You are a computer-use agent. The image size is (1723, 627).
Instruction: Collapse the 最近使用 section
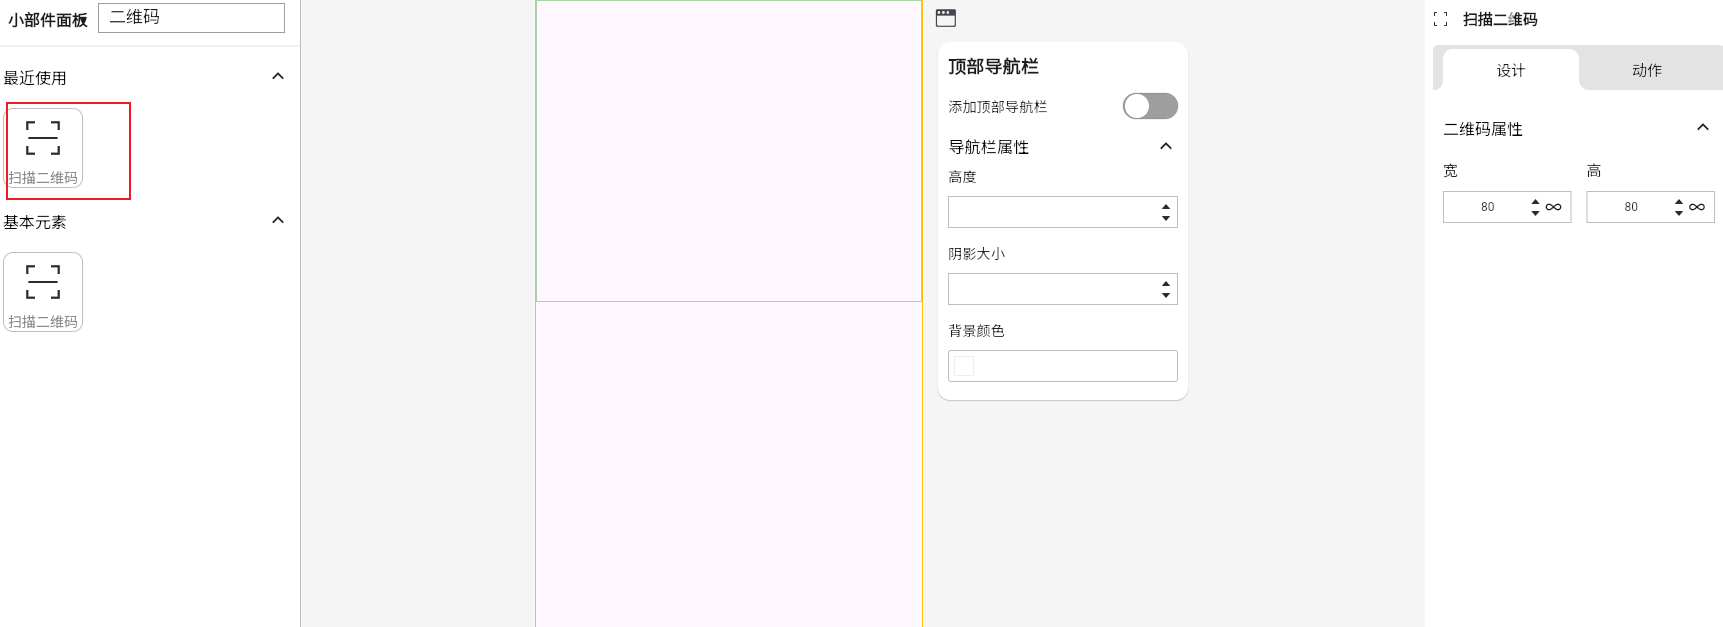coord(278,76)
